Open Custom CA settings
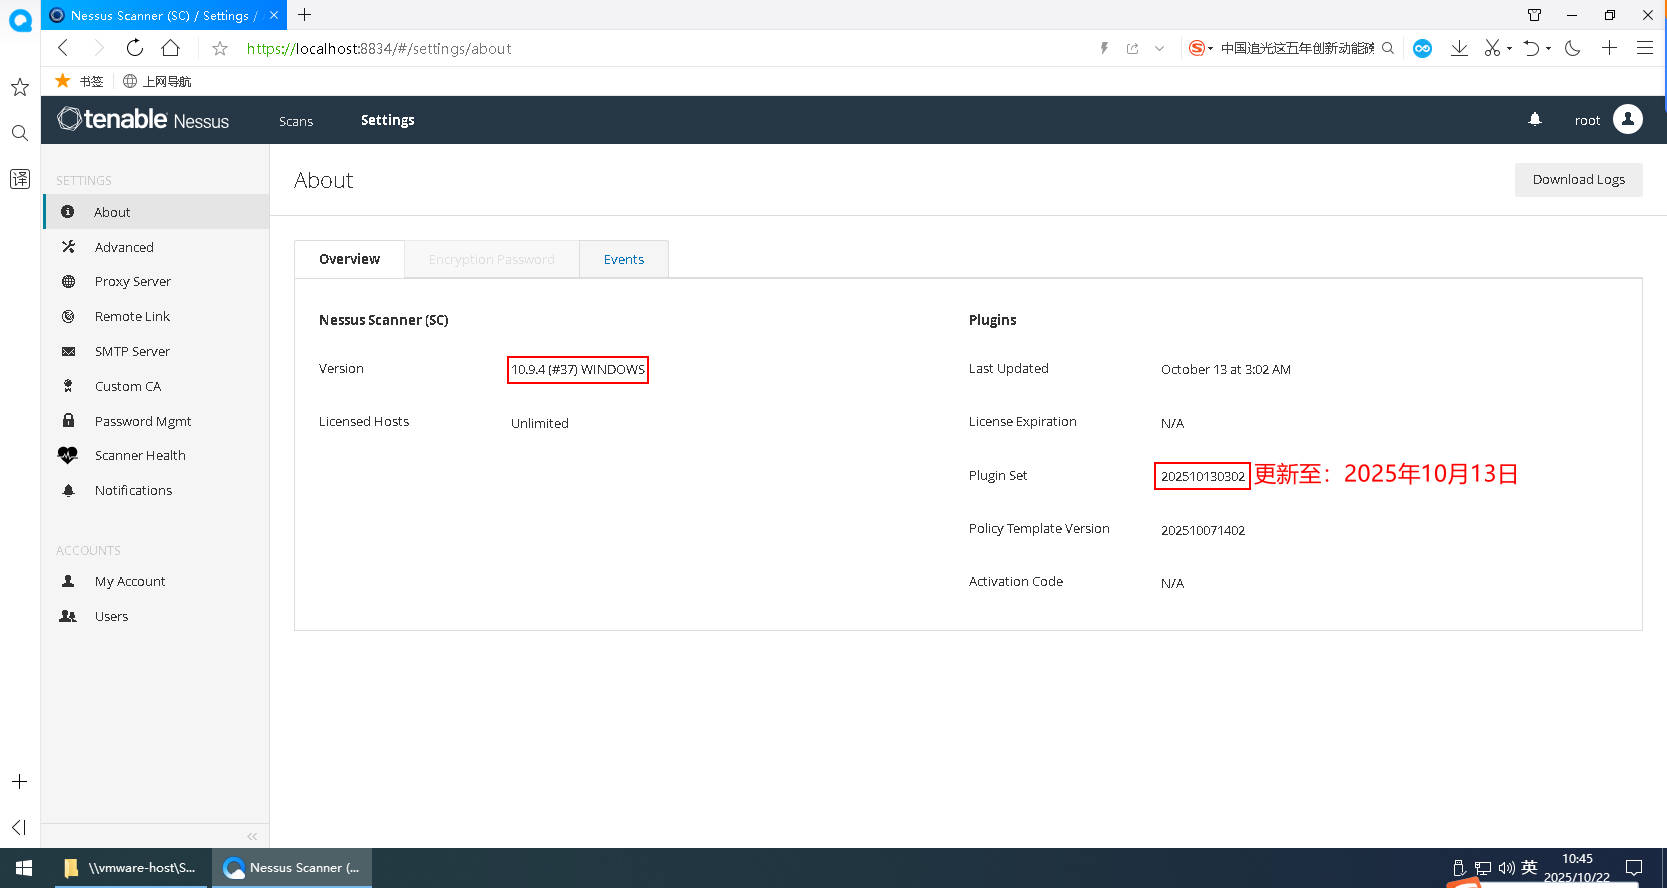 pyautogui.click(x=127, y=386)
